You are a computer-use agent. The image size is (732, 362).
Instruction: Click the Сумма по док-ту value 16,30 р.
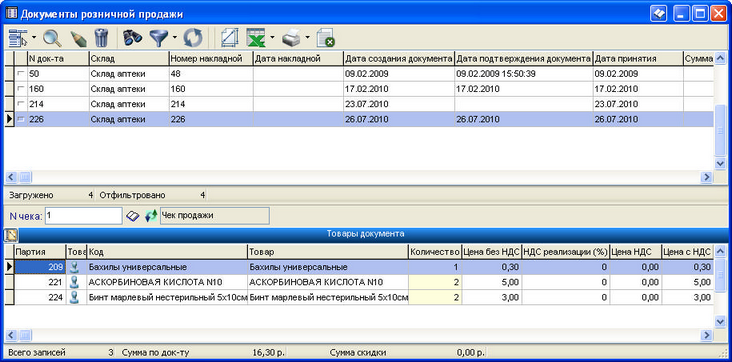pyautogui.click(x=268, y=353)
